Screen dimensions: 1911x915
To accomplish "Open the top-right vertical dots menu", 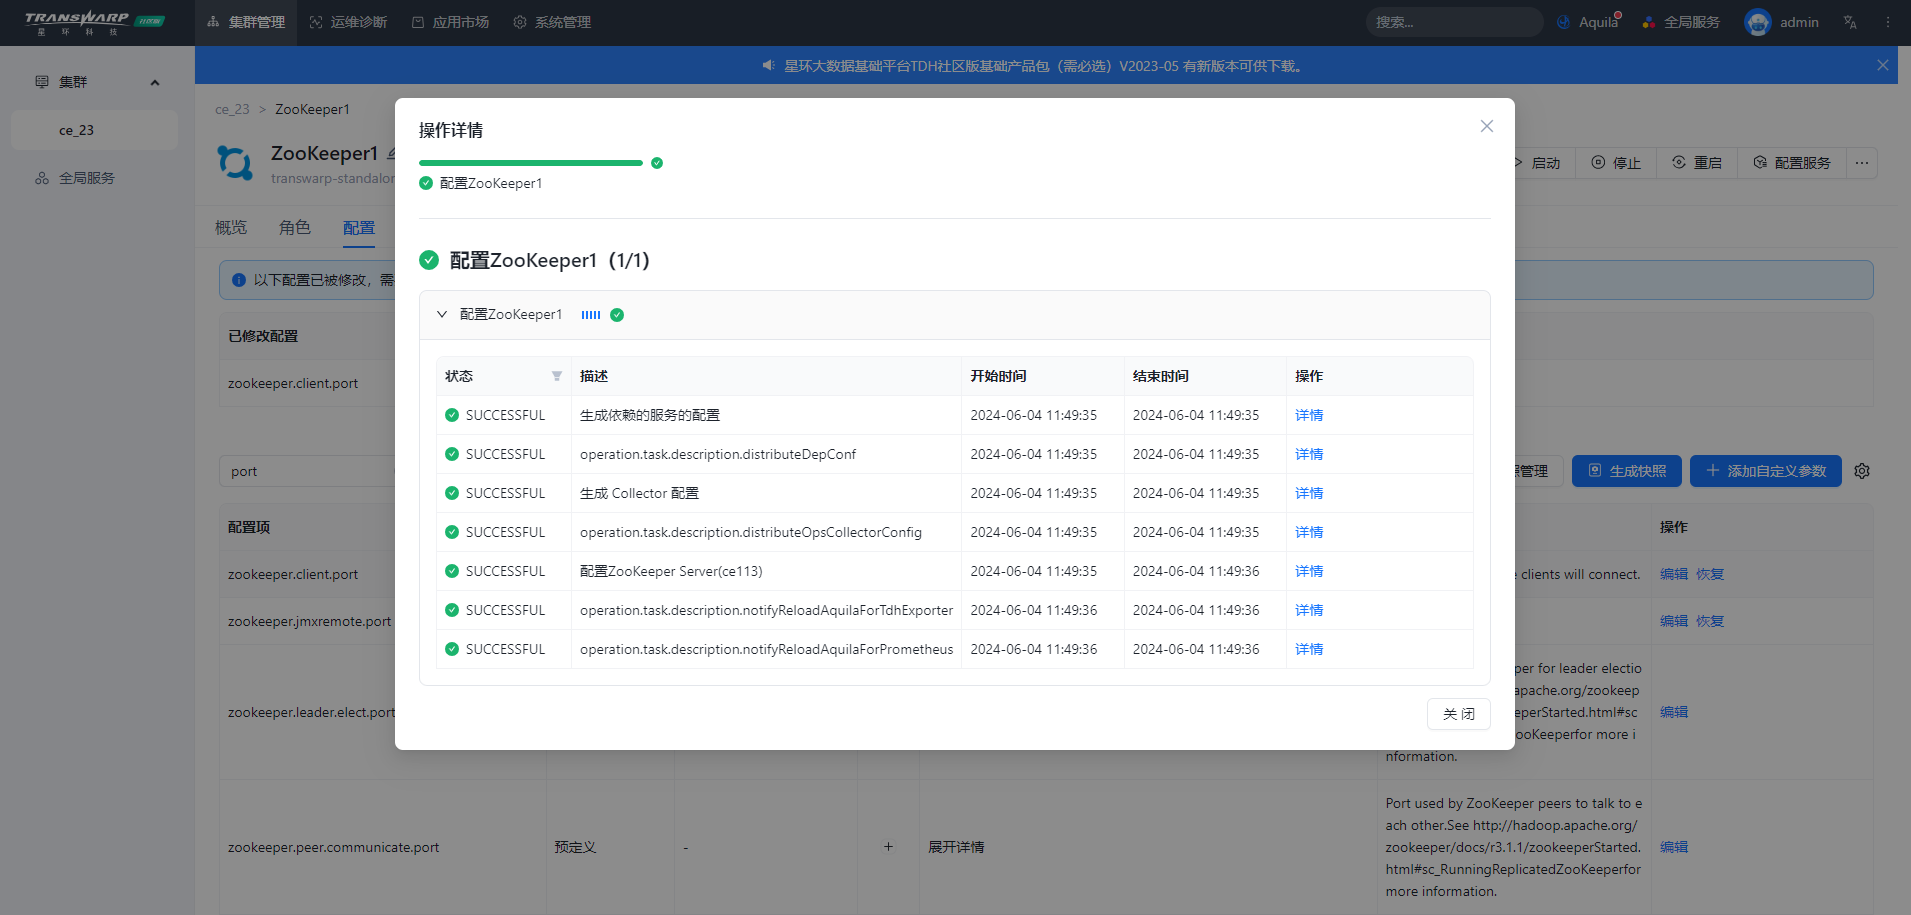I will (1888, 22).
